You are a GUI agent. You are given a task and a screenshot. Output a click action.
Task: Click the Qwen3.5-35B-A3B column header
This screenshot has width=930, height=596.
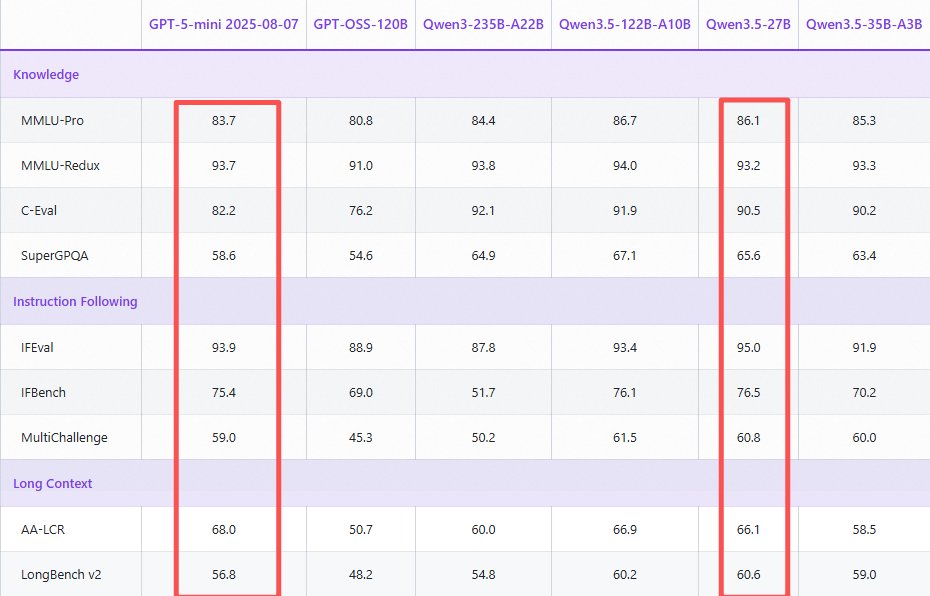[864, 24]
